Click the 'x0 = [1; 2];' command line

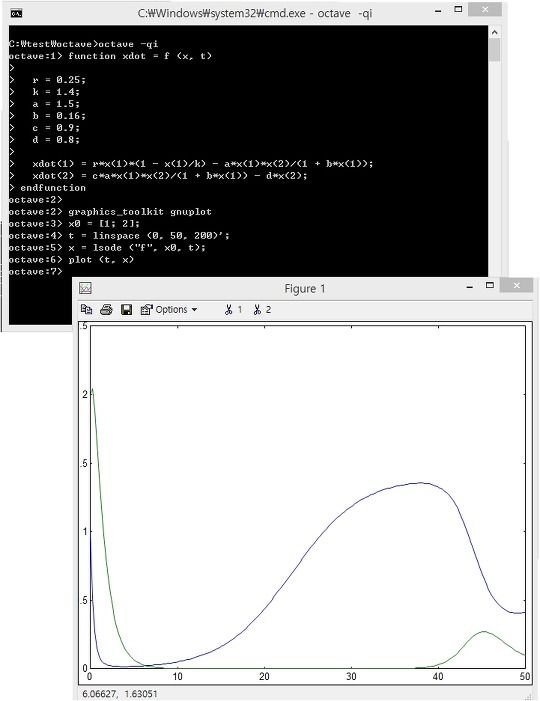[74, 224]
